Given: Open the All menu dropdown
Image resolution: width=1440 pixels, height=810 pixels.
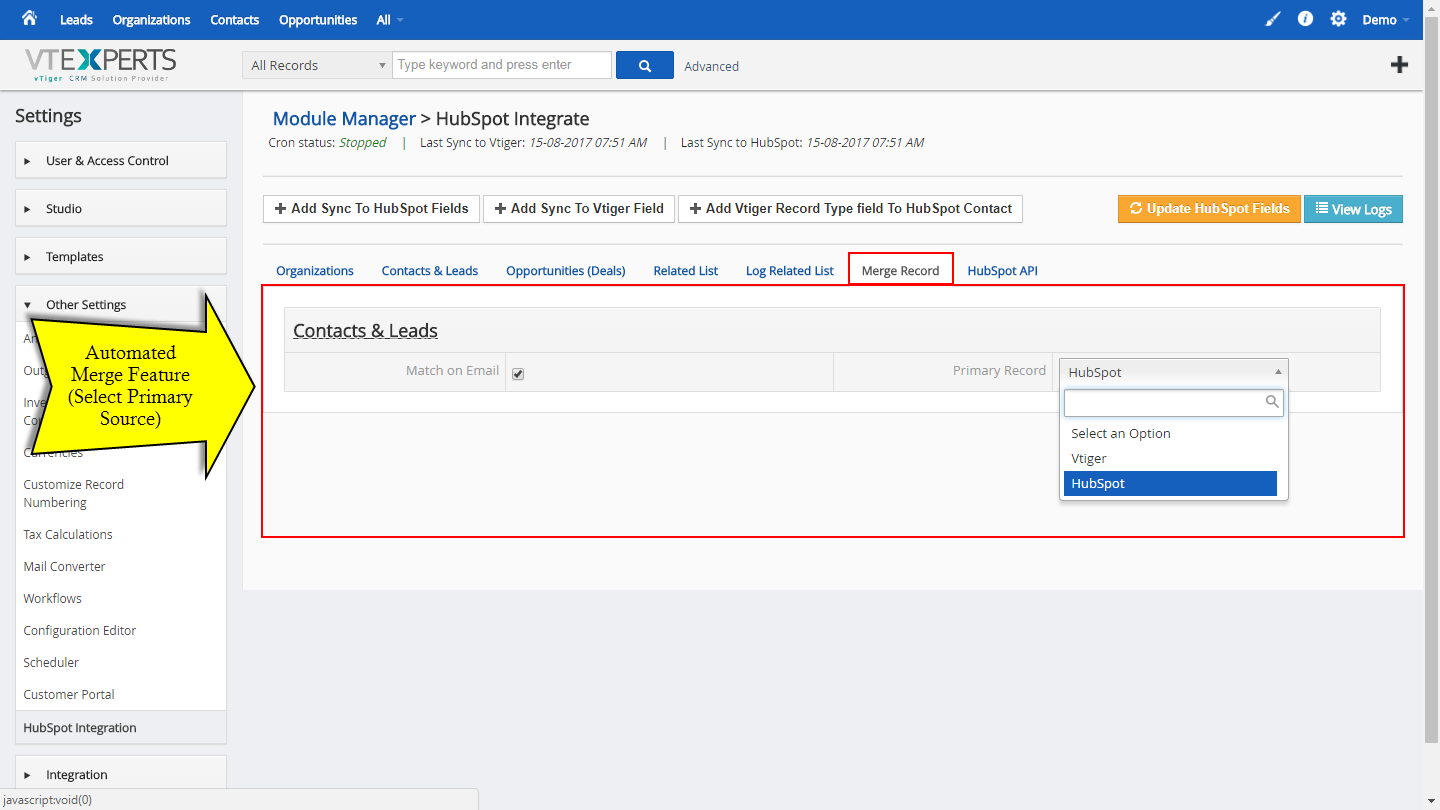Looking at the screenshot, I should click(x=390, y=20).
